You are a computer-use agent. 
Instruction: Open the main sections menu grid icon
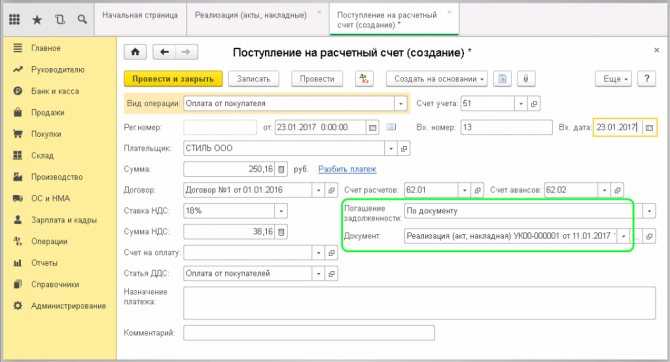(14, 19)
